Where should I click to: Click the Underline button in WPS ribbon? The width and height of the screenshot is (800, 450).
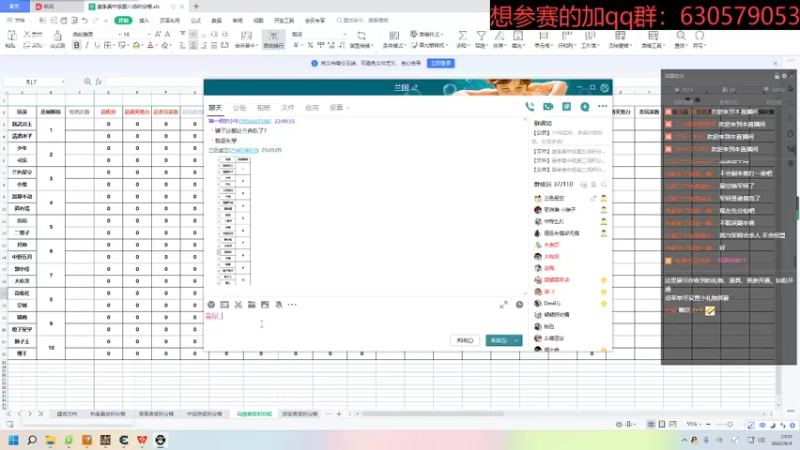[x=96, y=45]
